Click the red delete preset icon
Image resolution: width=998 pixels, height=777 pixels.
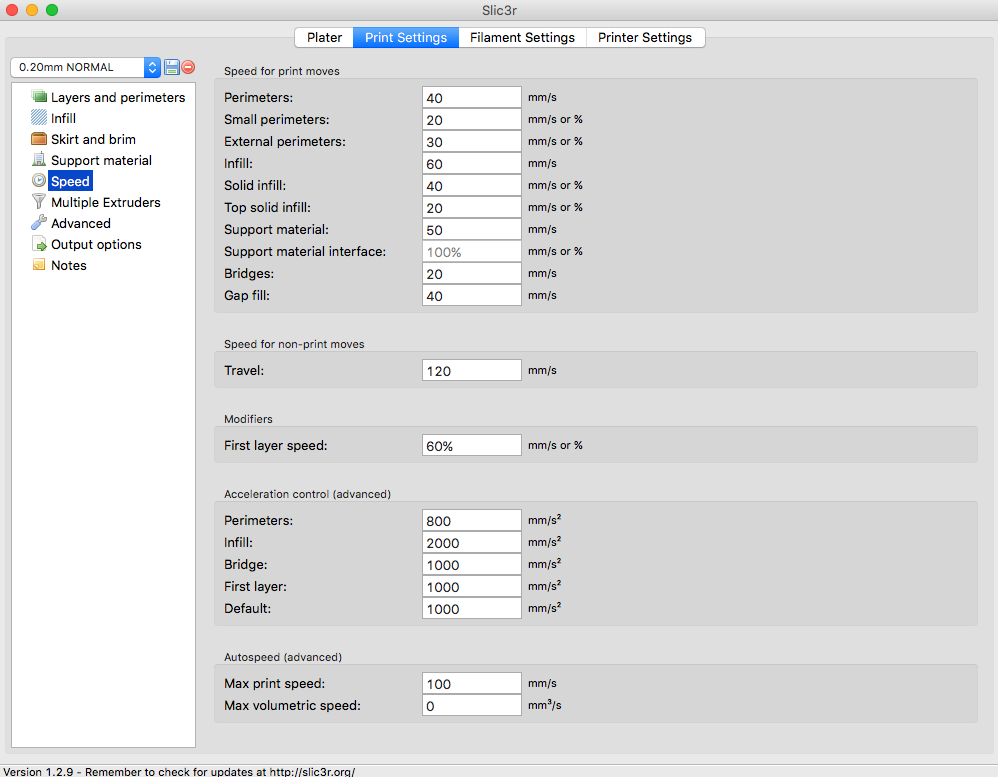point(188,67)
